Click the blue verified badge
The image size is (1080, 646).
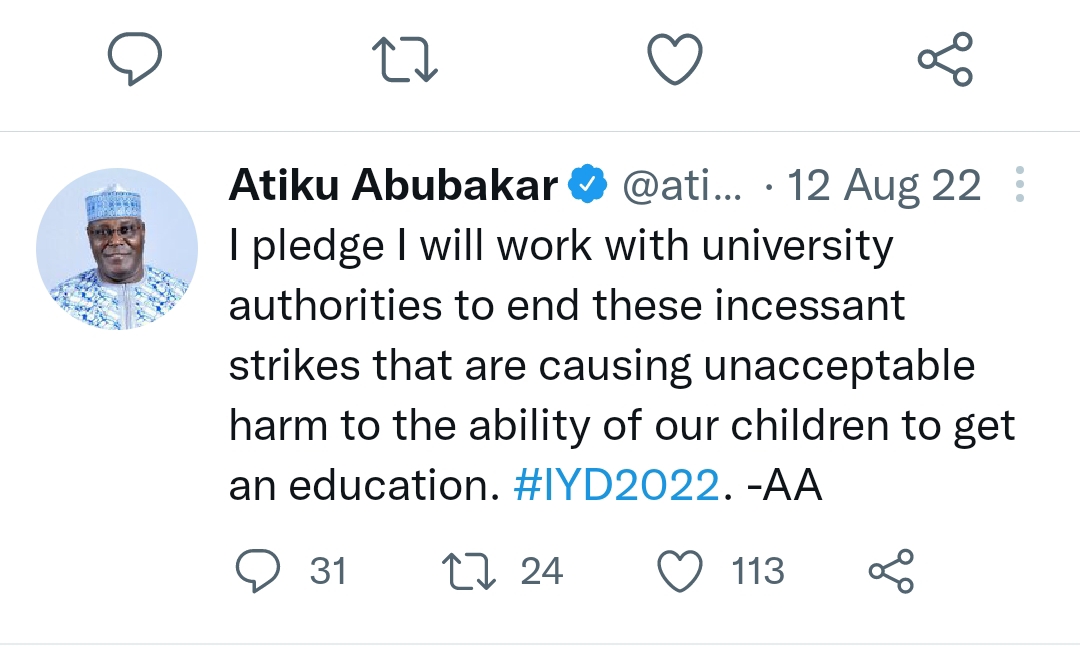click(586, 186)
